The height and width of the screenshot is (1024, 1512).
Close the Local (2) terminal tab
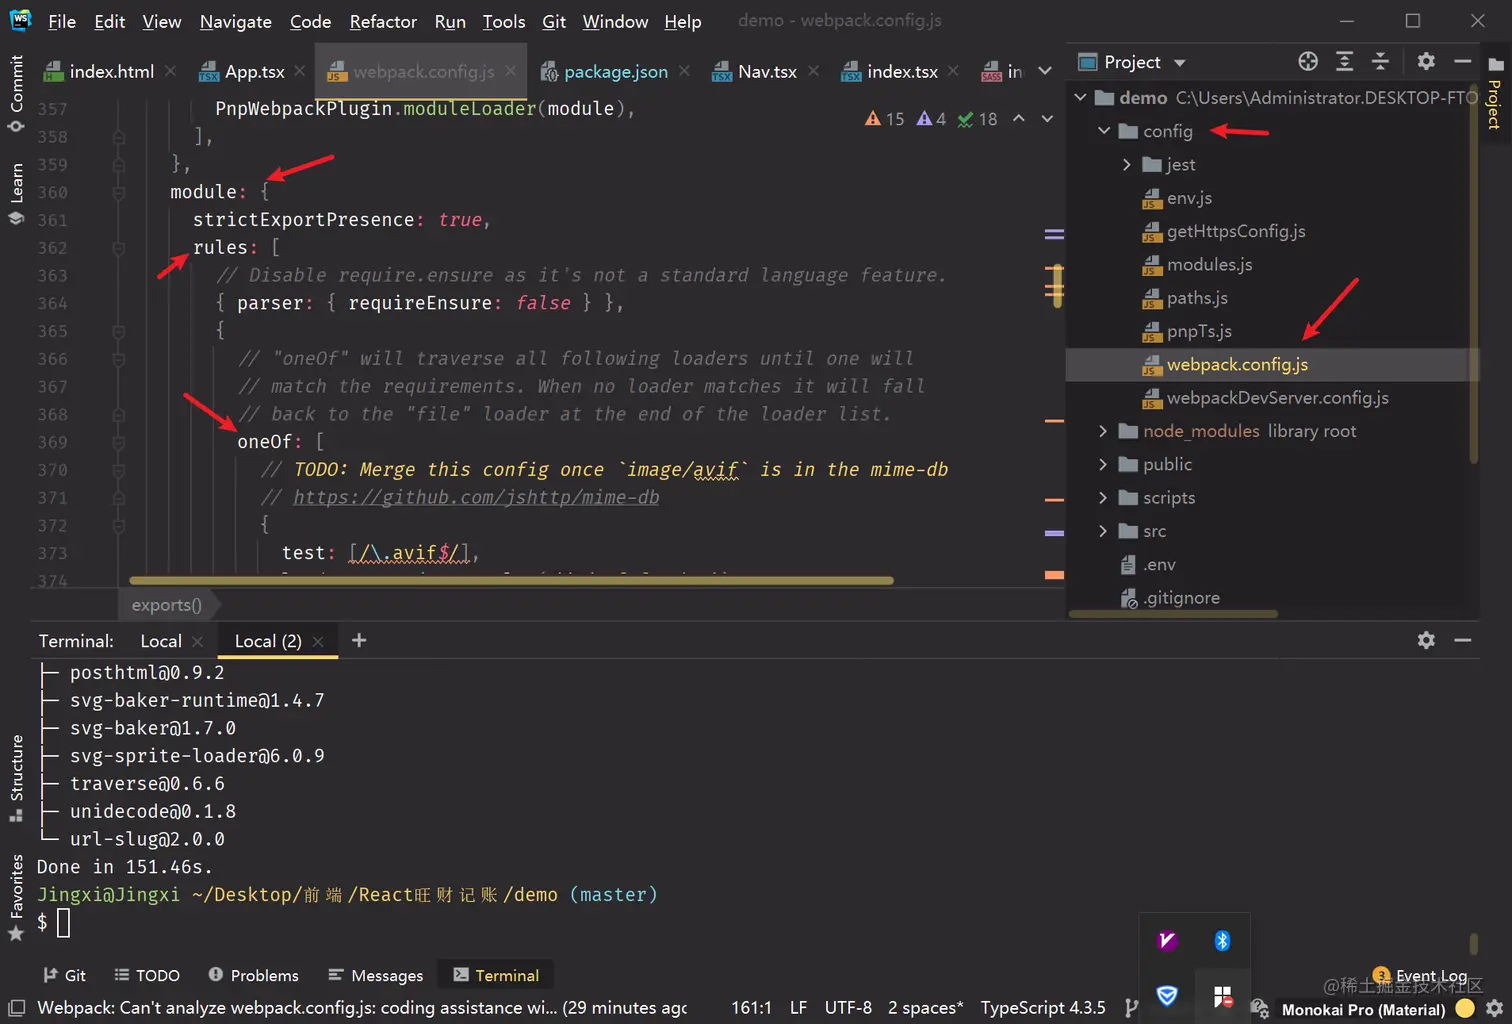pos(318,642)
